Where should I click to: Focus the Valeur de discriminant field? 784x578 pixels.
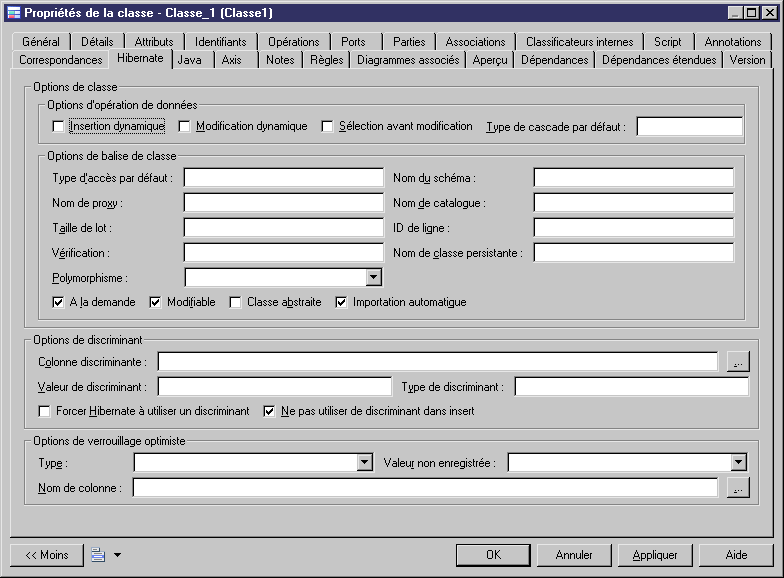(274, 386)
